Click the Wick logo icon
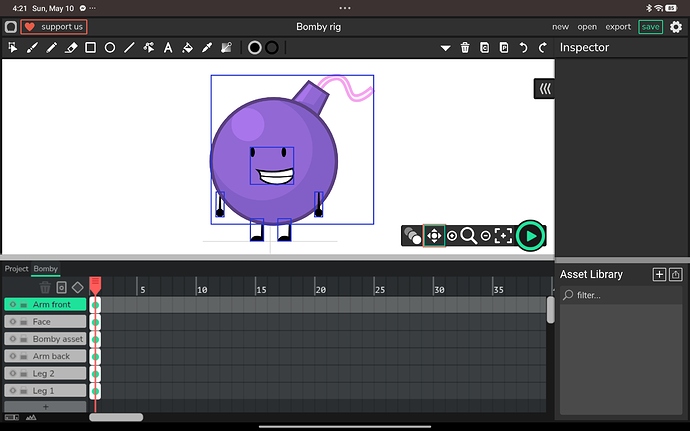690x431 pixels. click(x=11, y=27)
